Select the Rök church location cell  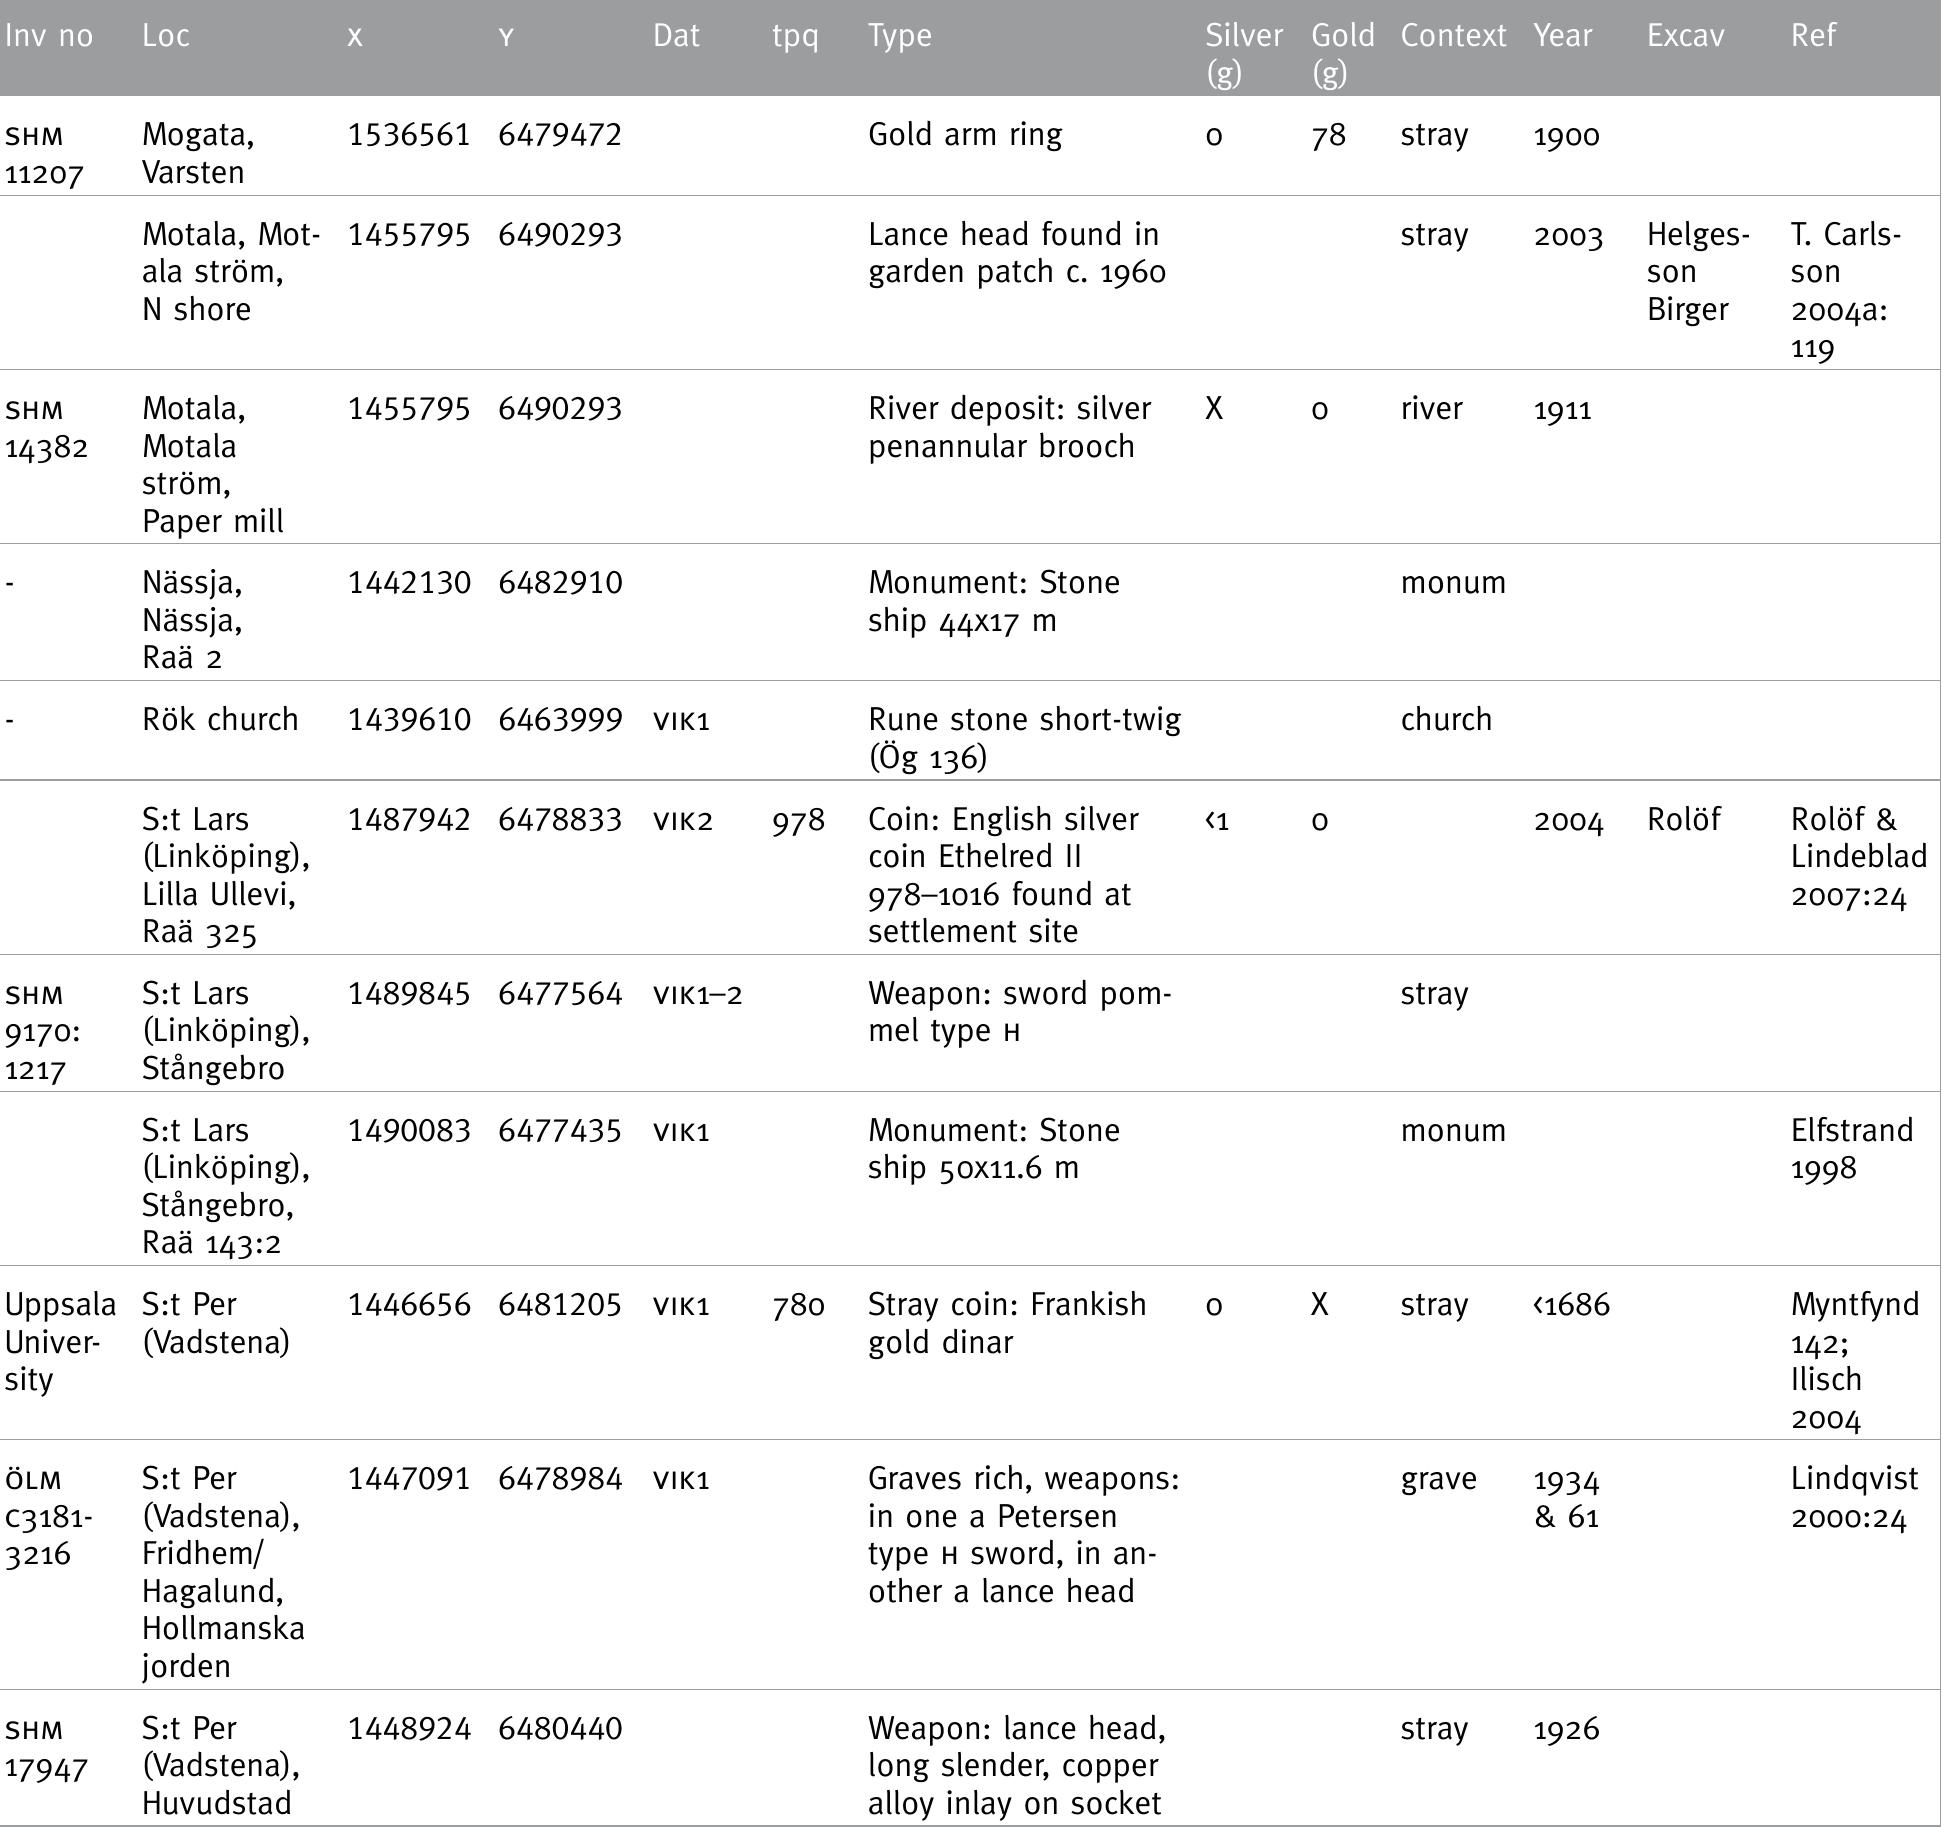[220, 720]
